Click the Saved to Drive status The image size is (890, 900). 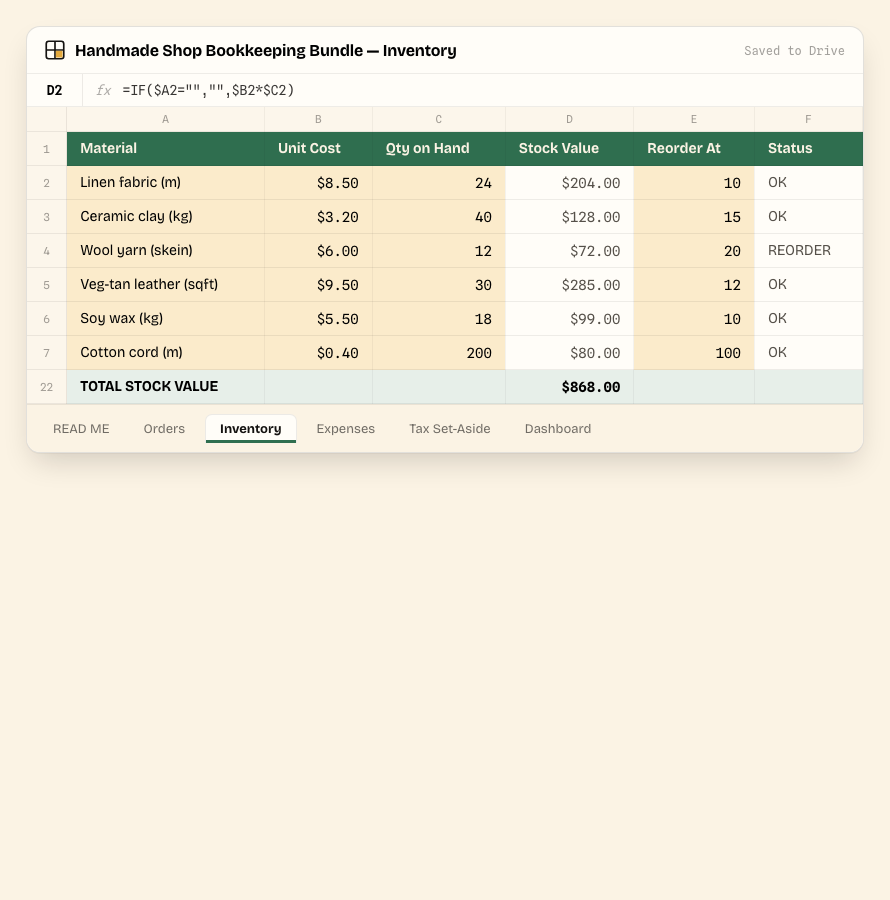click(x=794, y=51)
